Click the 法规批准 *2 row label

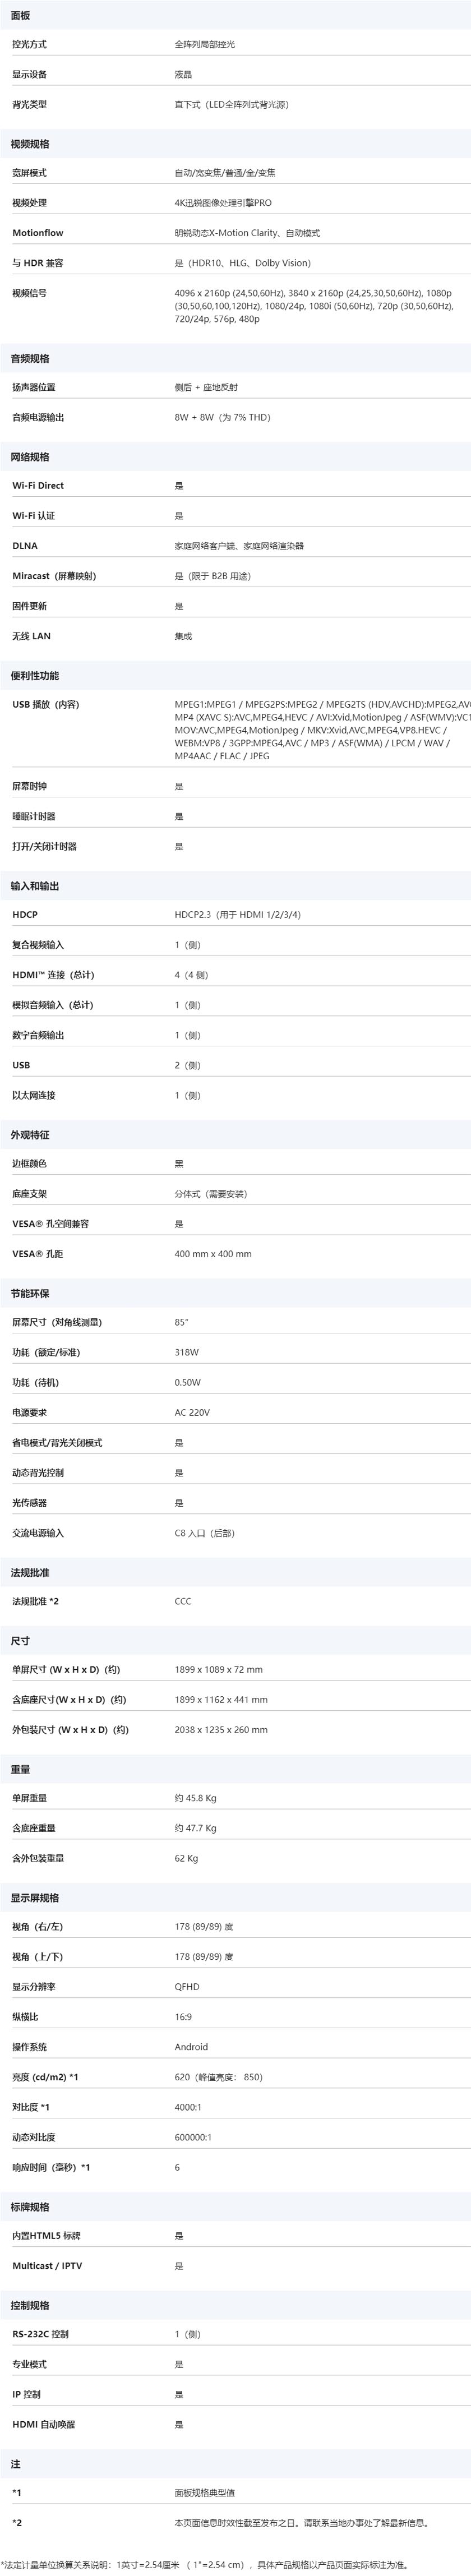tap(36, 1601)
